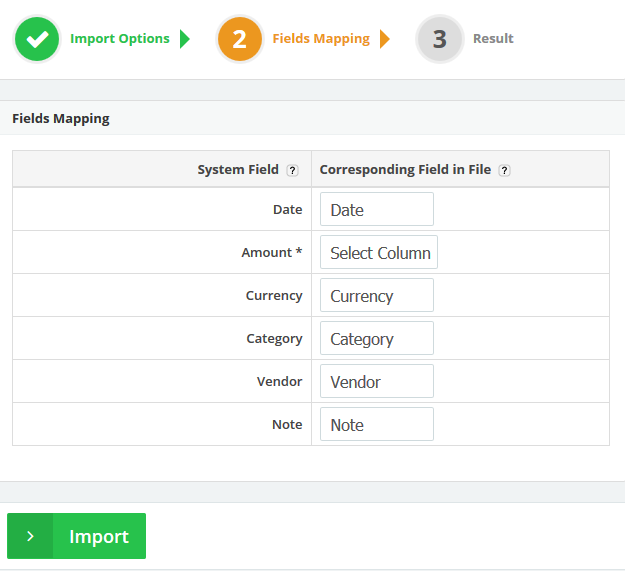
Task: Click the Amount * required field label
Action: 272,253
